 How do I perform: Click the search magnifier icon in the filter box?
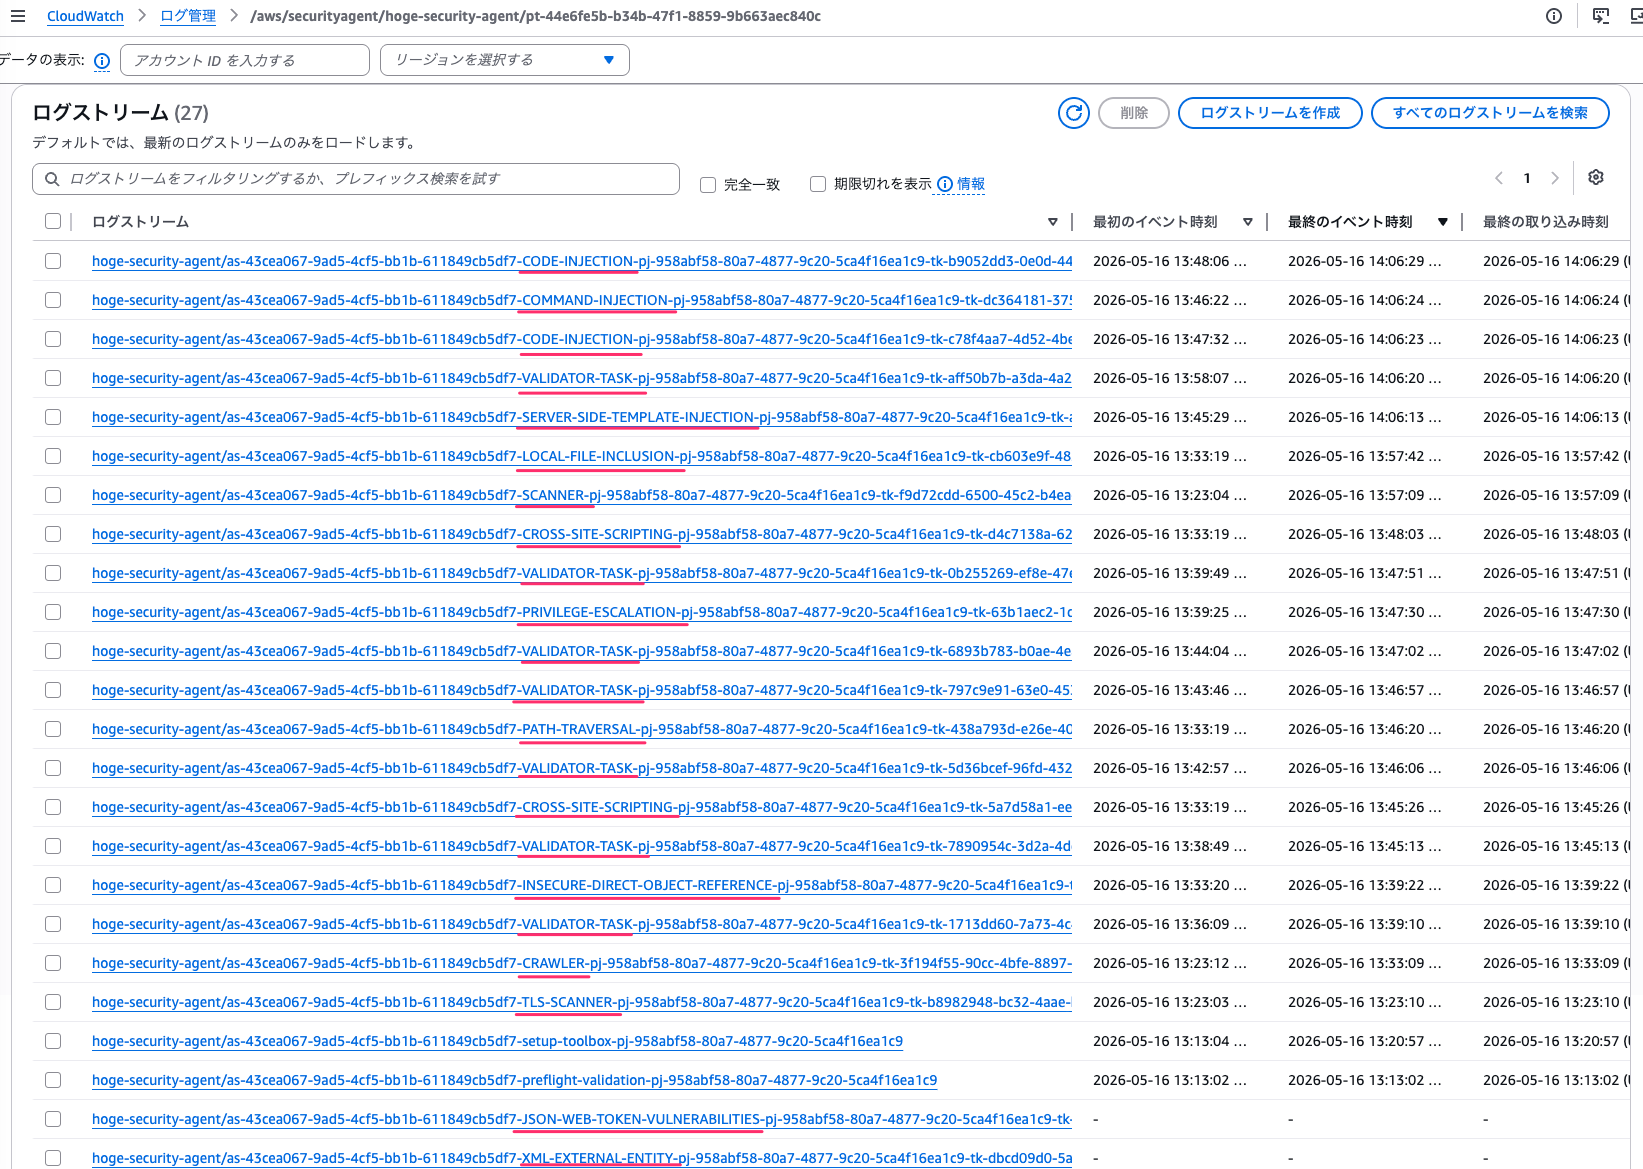pos(52,179)
